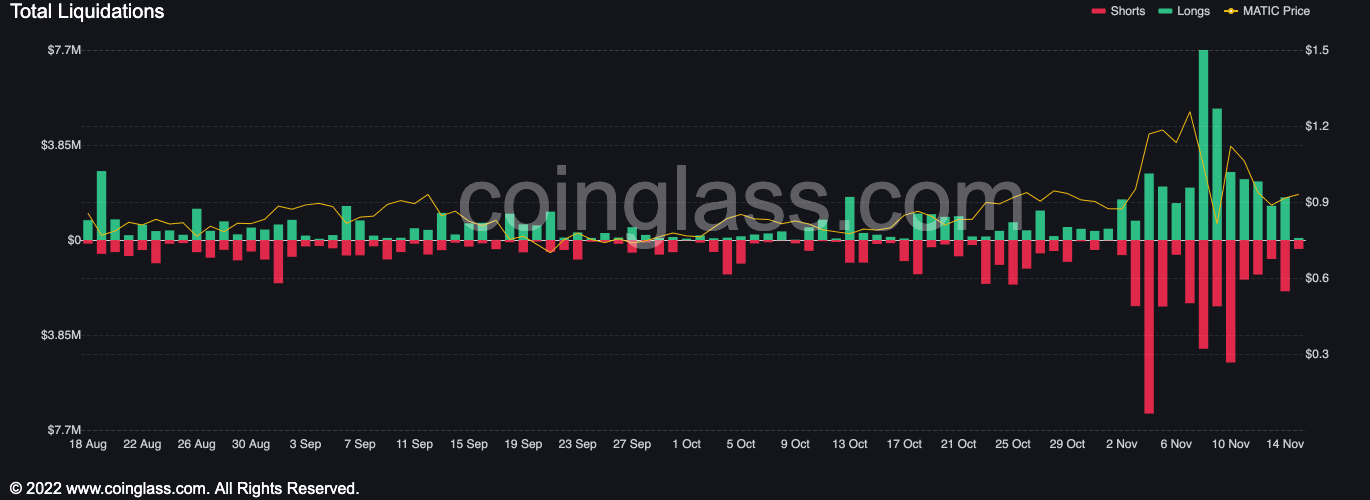
Task: Click the 18 Aug date axis label
Action: pyautogui.click(x=88, y=444)
